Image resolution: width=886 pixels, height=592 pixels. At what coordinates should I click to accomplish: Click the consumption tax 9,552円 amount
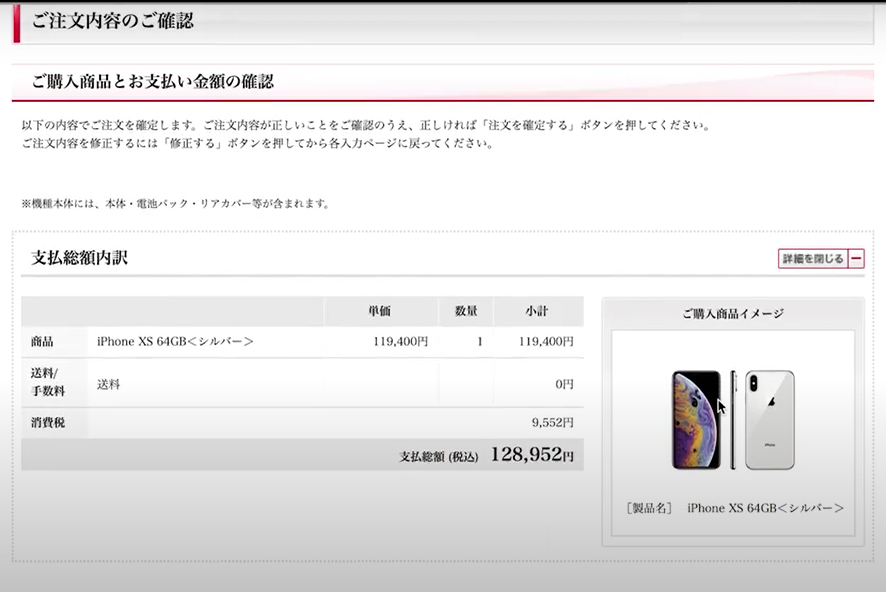(x=552, y=423)
